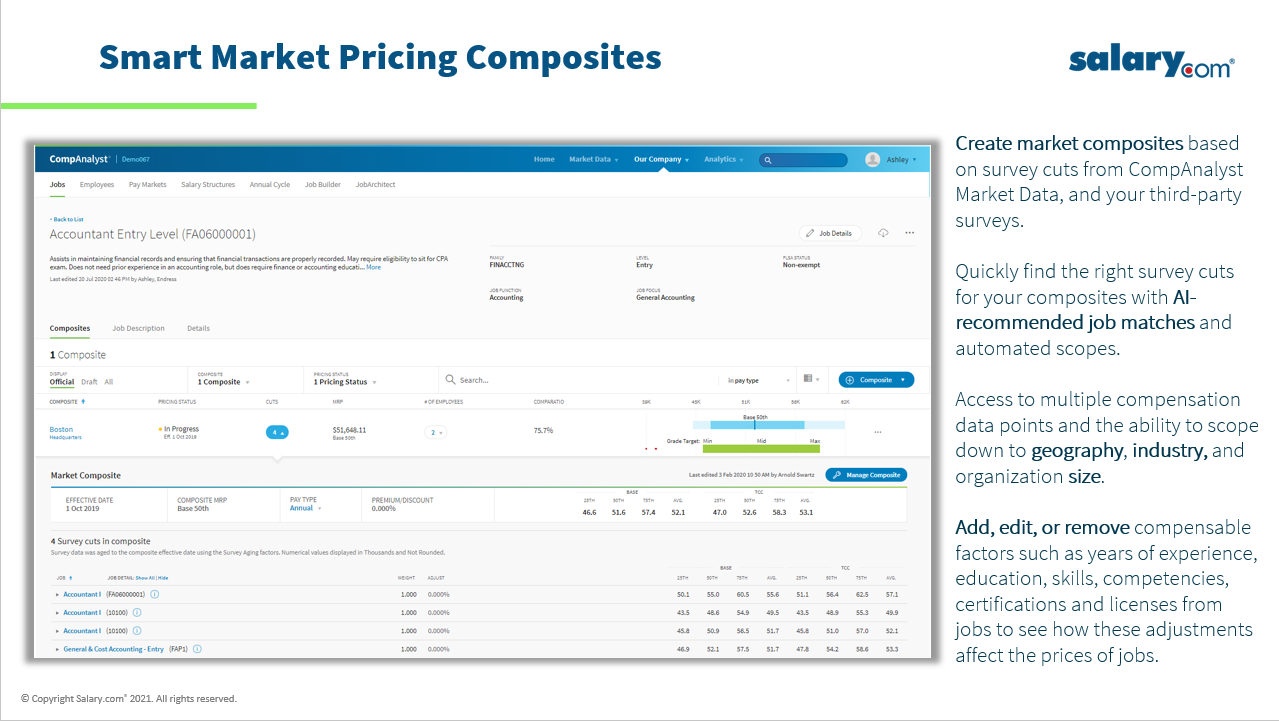Open the Boston row three-dot menu
The width and height of the screenshot is (1279, 721).
tap(878, 432)
